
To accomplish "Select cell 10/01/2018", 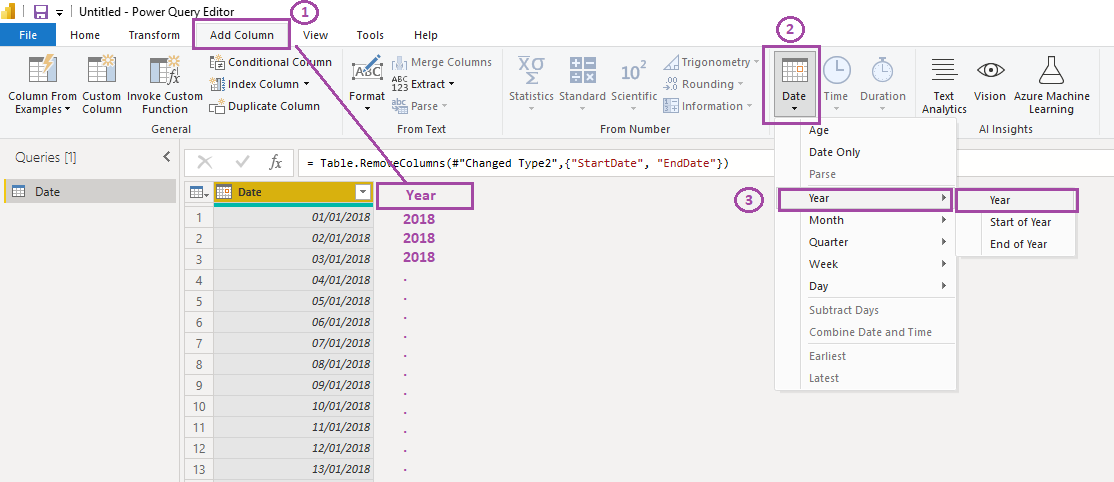I will tap(293, 407).
